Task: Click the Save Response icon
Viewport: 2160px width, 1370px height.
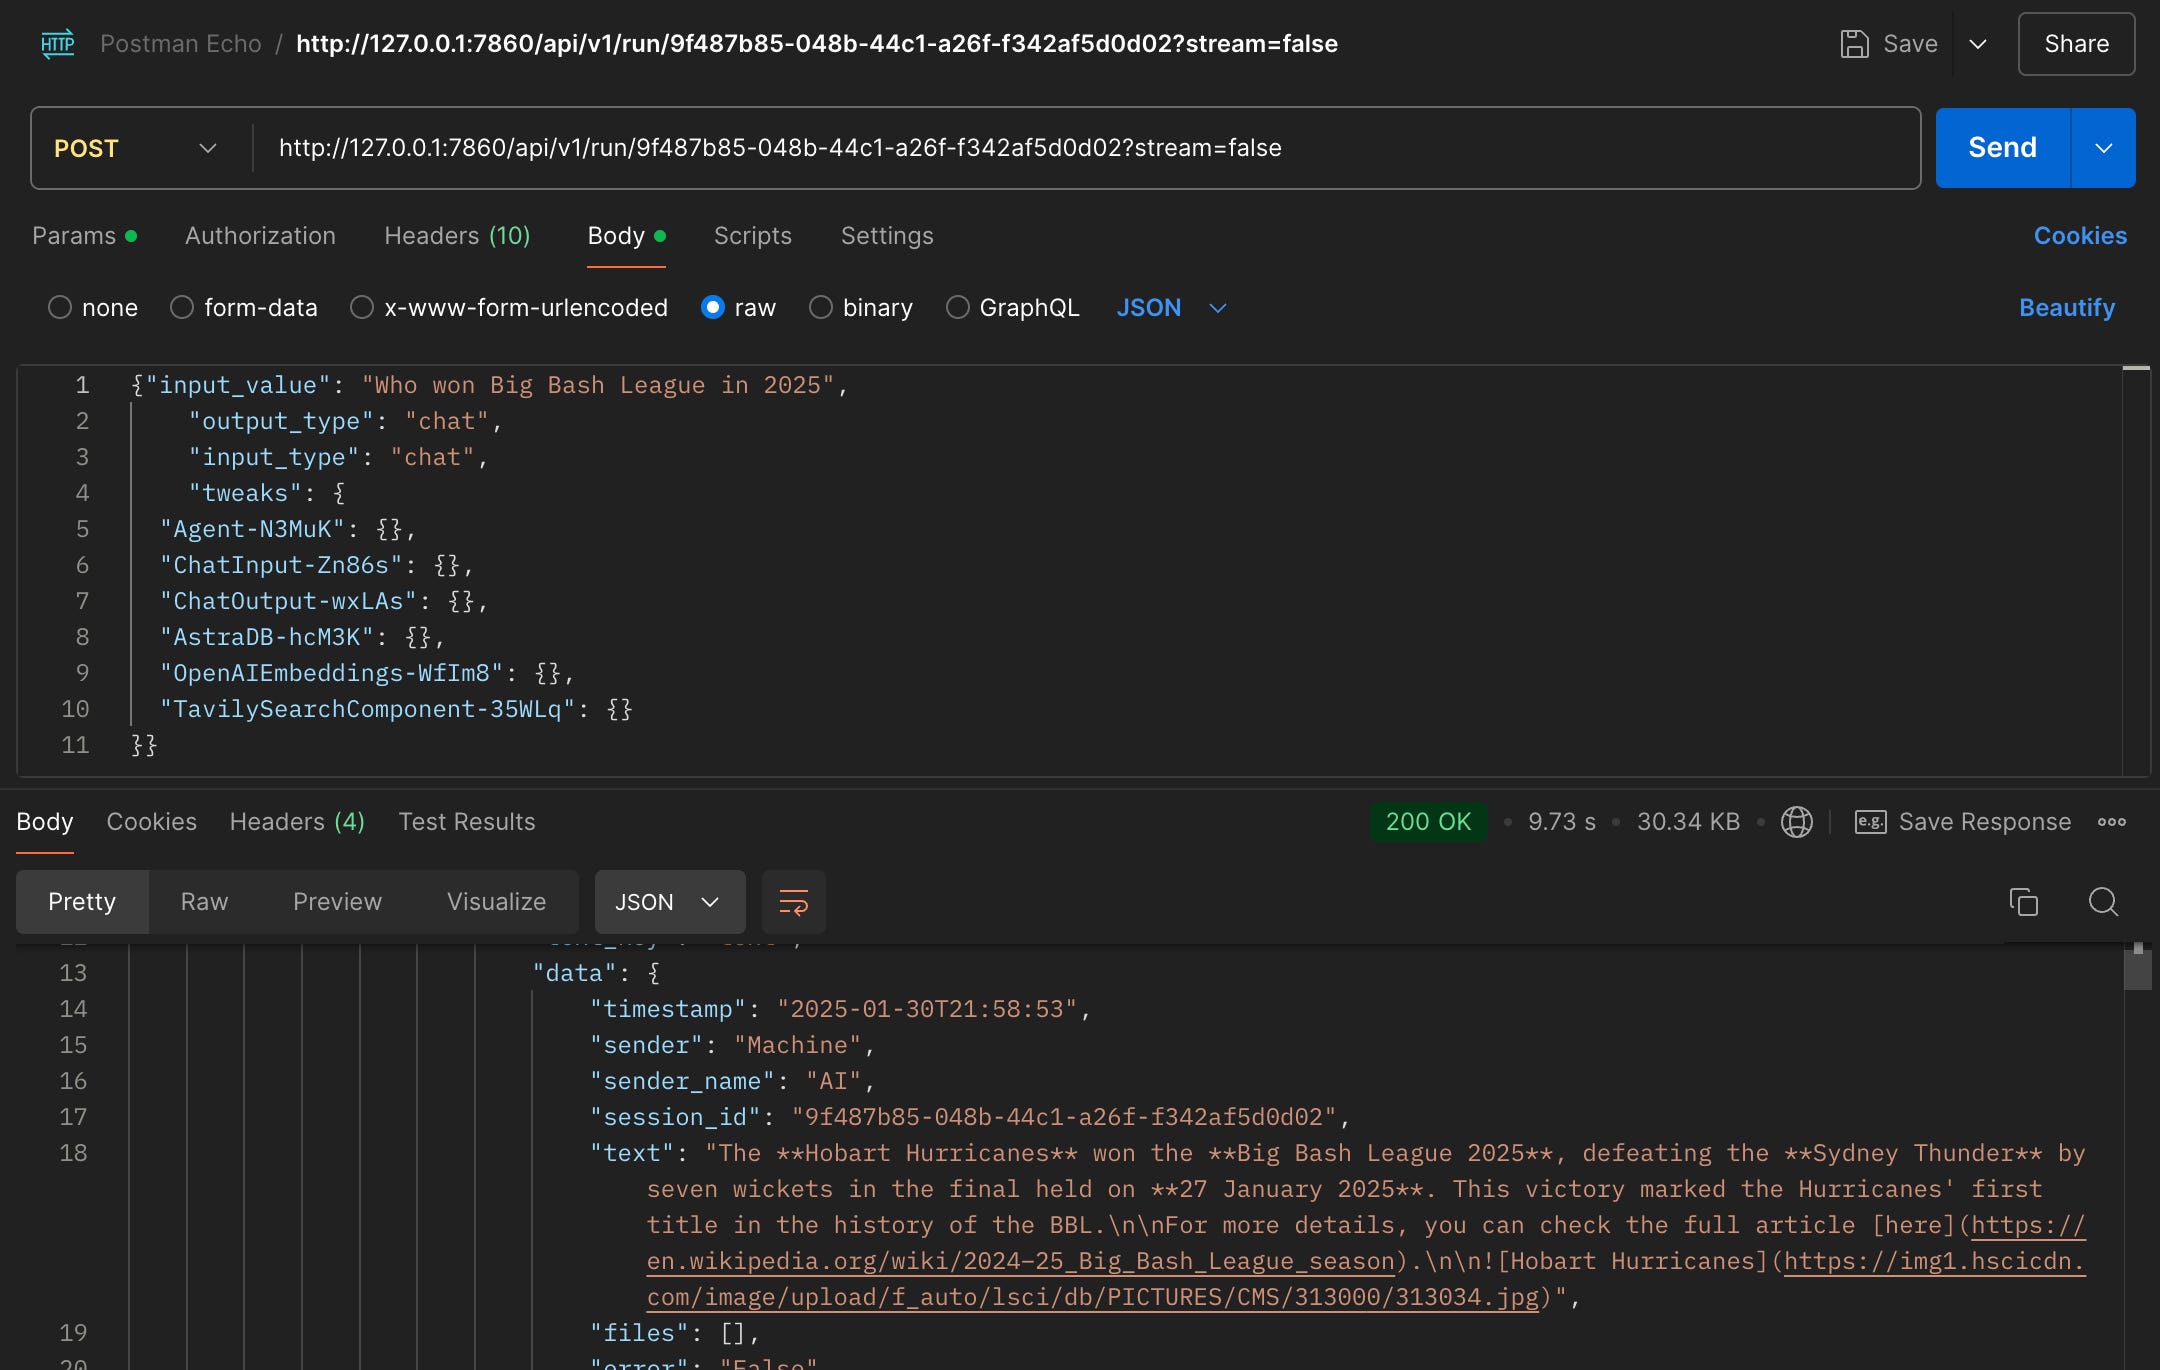Action: tap(1871, 822)
